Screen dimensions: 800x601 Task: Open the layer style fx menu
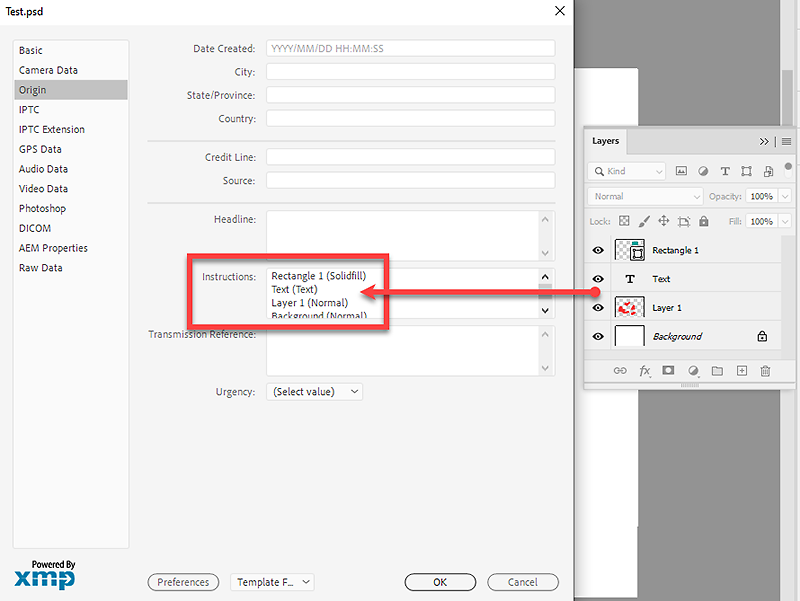[644, 371]
